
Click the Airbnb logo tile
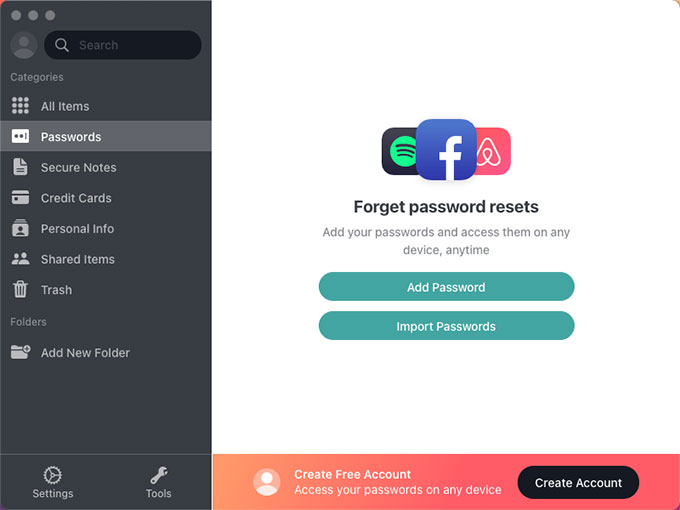pos(491,152)
